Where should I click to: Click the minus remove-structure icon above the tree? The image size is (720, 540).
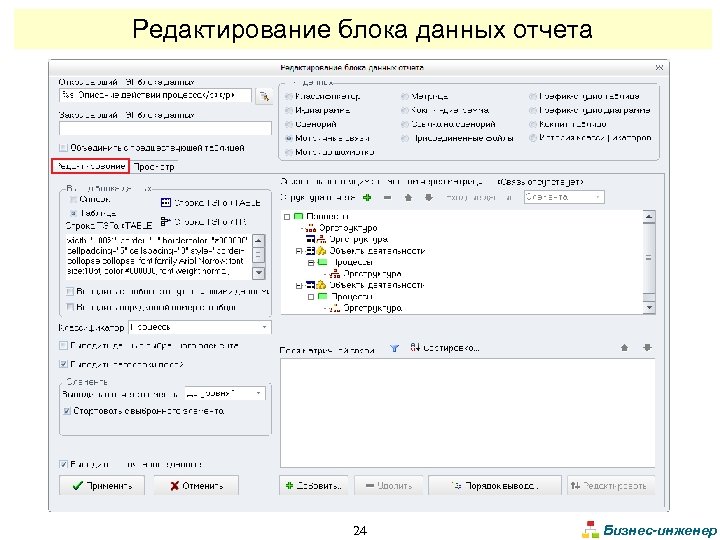388,197
